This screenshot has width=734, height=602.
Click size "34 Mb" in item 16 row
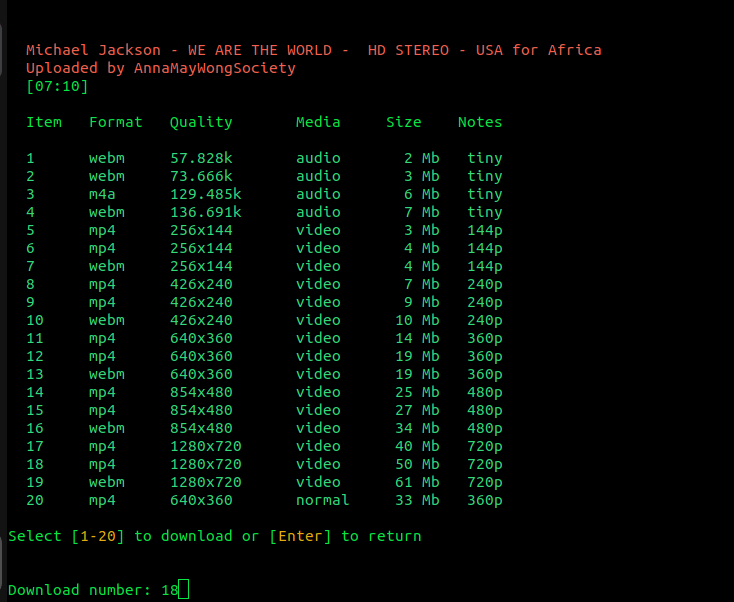[417, 428]
